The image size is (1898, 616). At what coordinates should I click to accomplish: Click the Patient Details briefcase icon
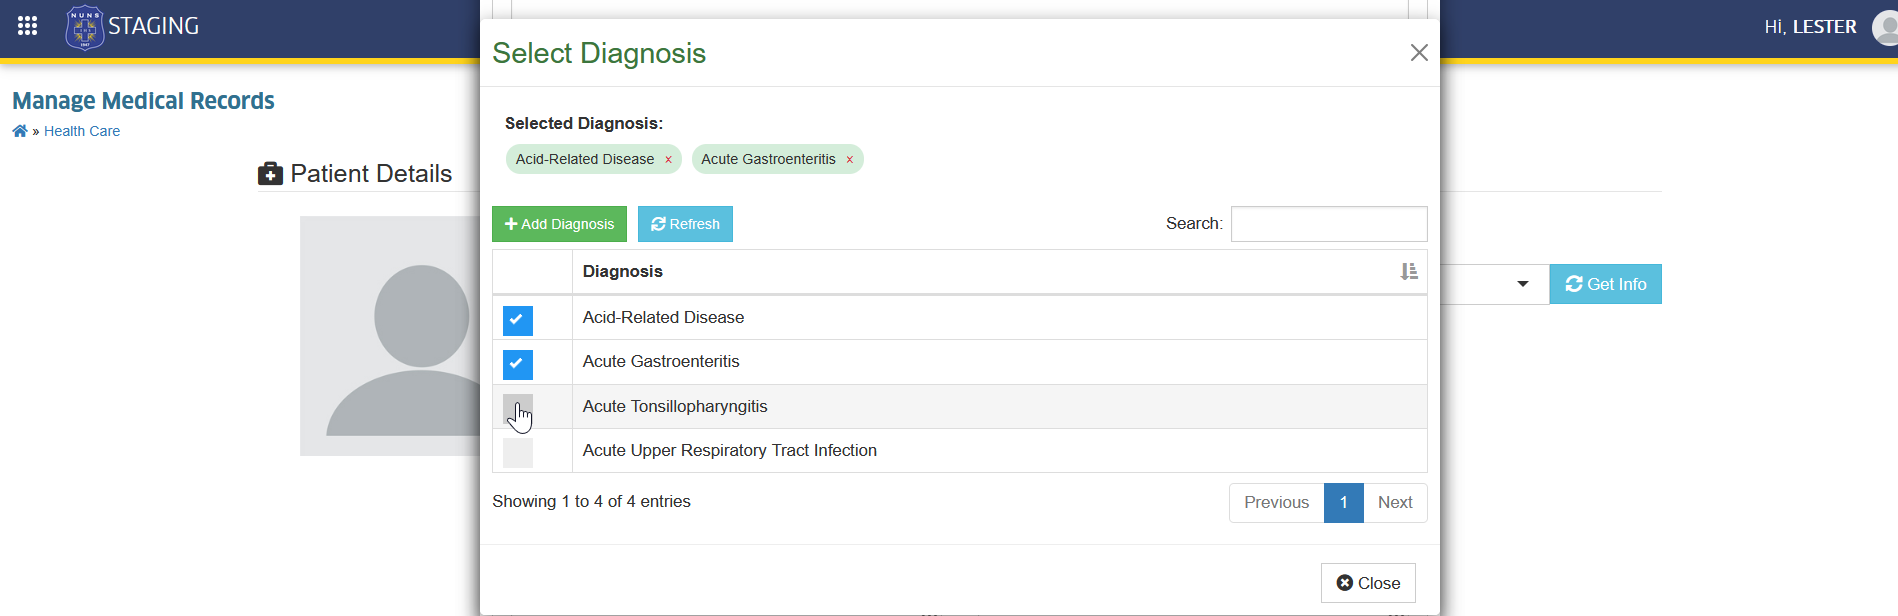(x=270, y=174)
